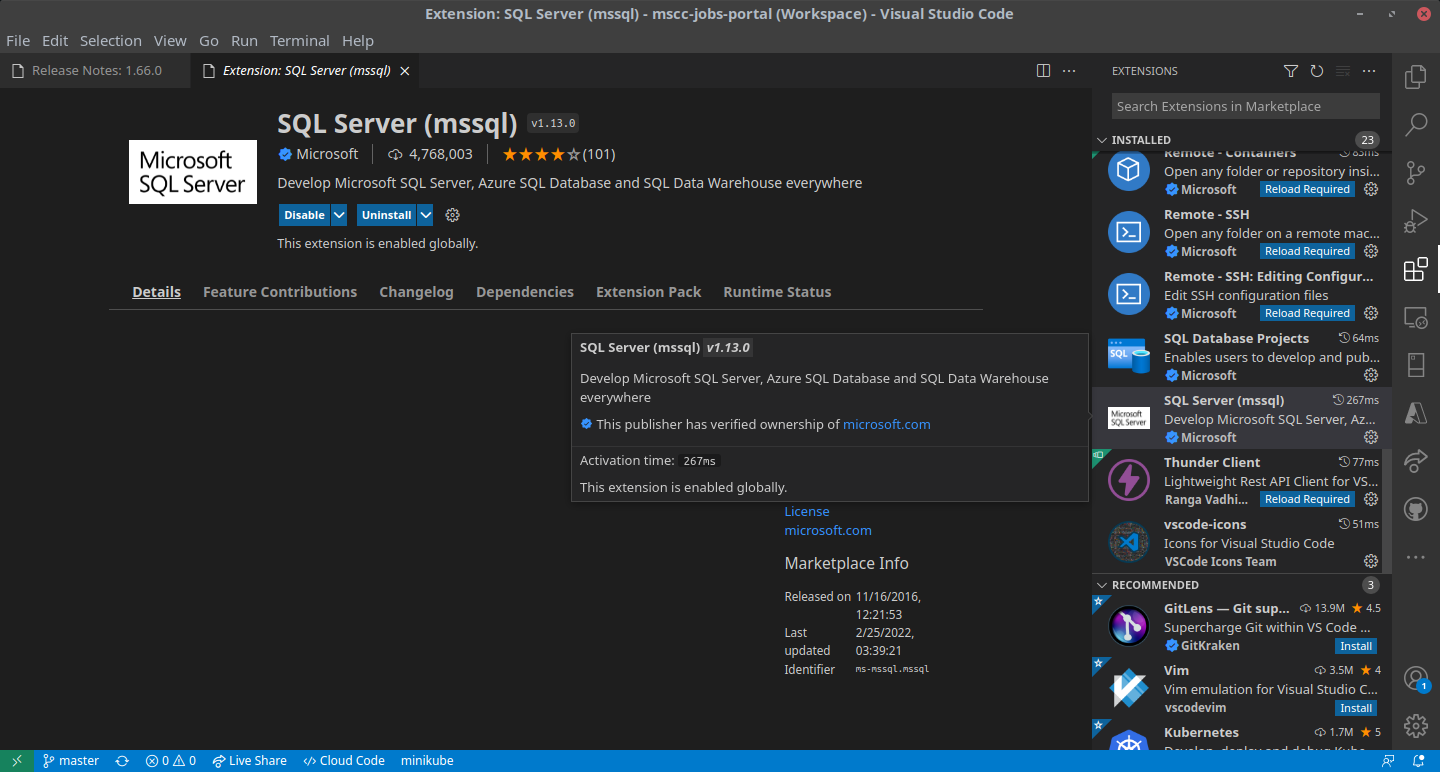
Task: Open the Selection menu
Action: pyautogui.click(x=111, y=41)
